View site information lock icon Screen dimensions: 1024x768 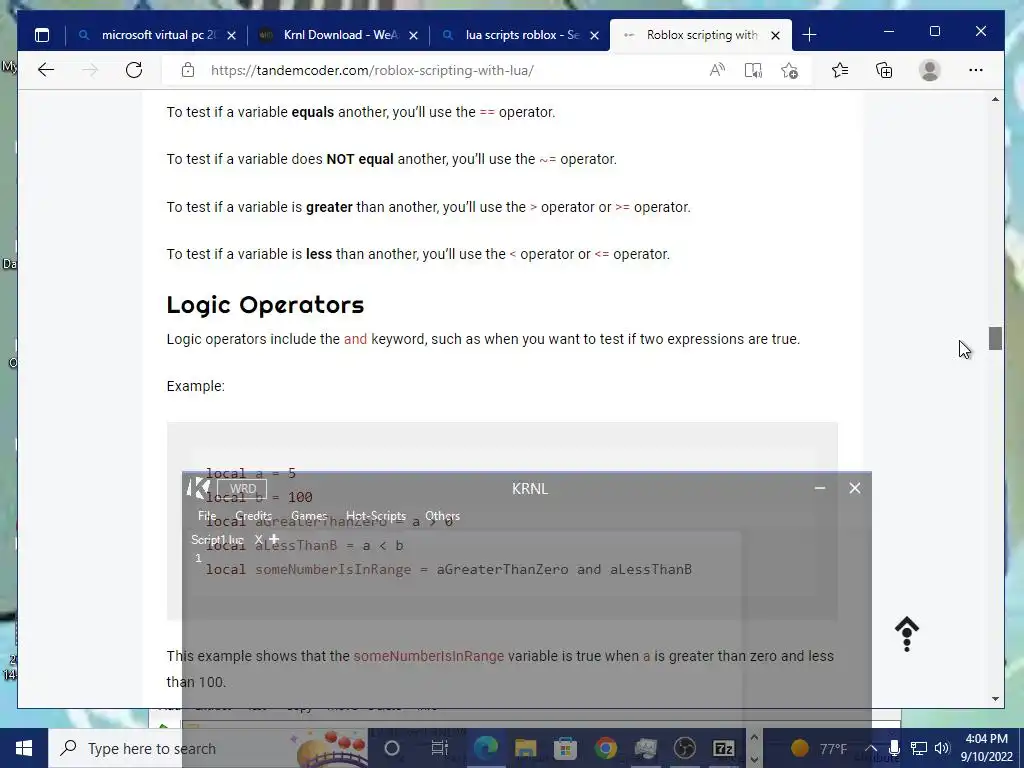point(188,70)
